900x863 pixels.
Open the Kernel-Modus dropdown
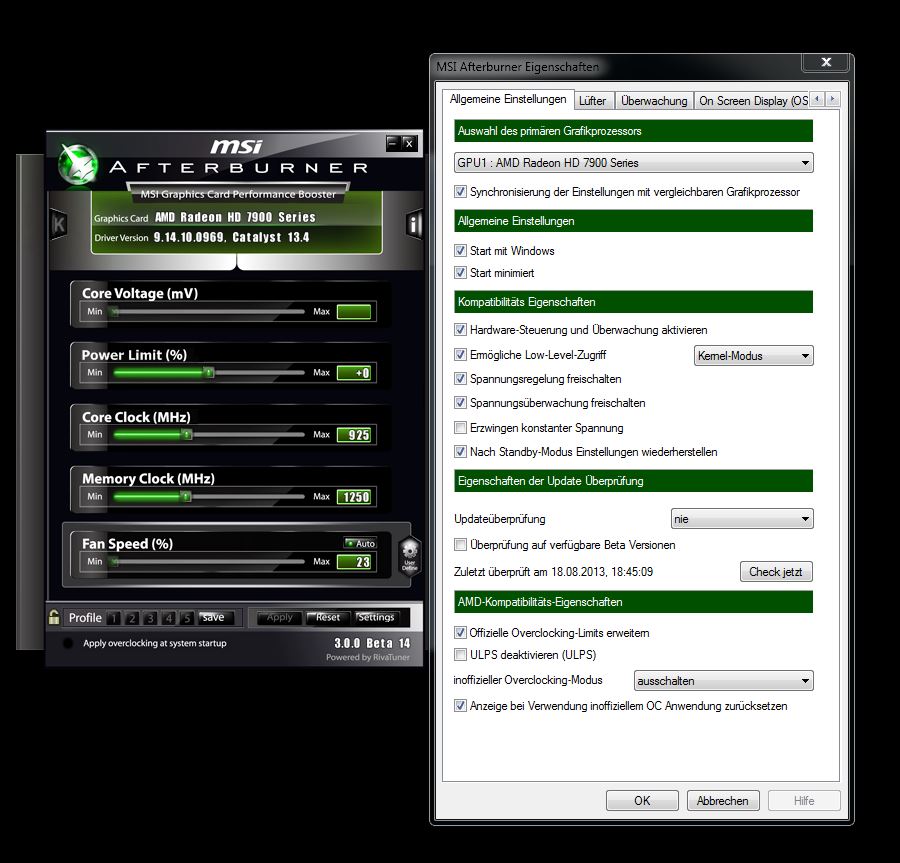tap(754, 356)
